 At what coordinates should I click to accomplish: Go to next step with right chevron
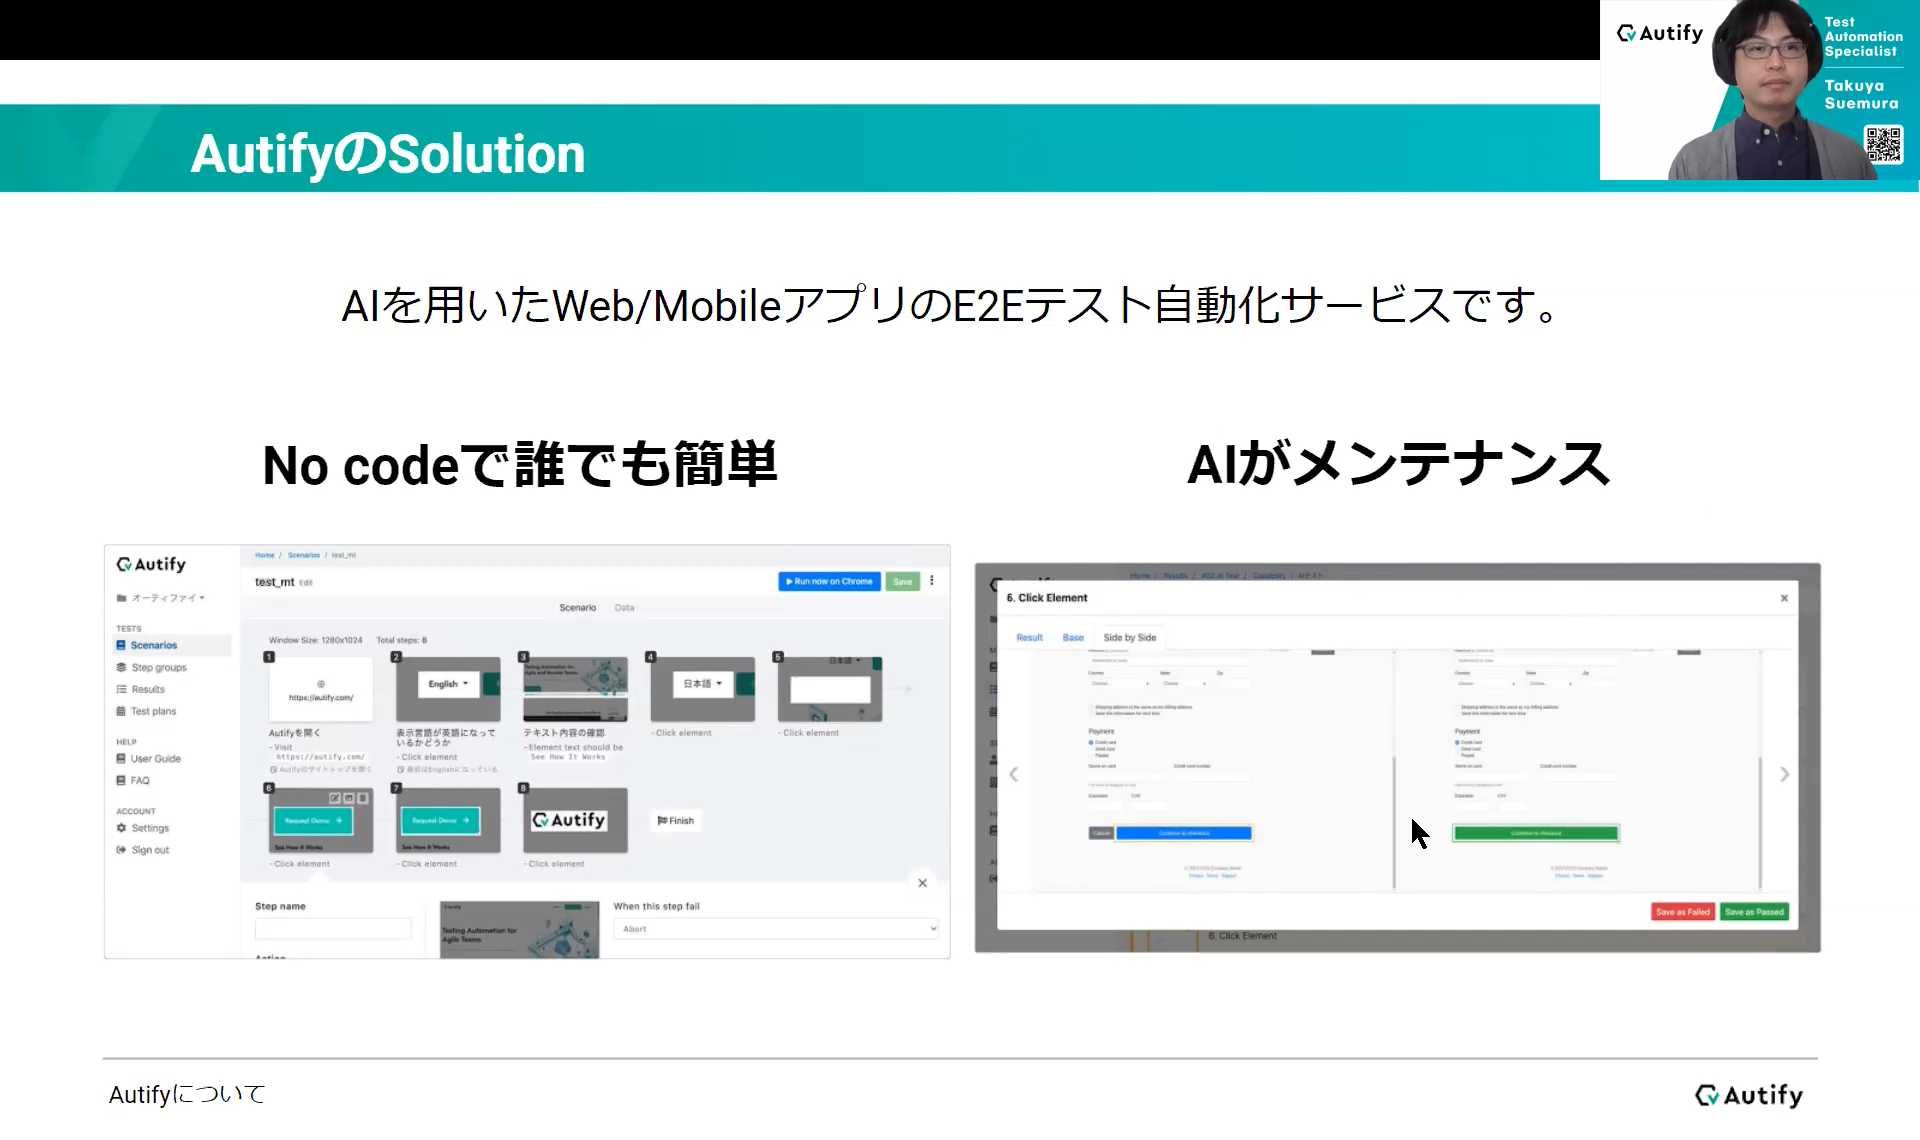1784,774
